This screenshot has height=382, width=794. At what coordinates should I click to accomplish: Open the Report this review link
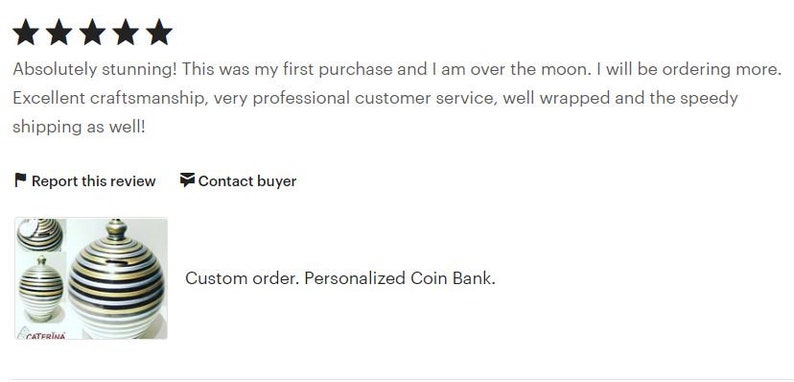click(x=85, y=181)
